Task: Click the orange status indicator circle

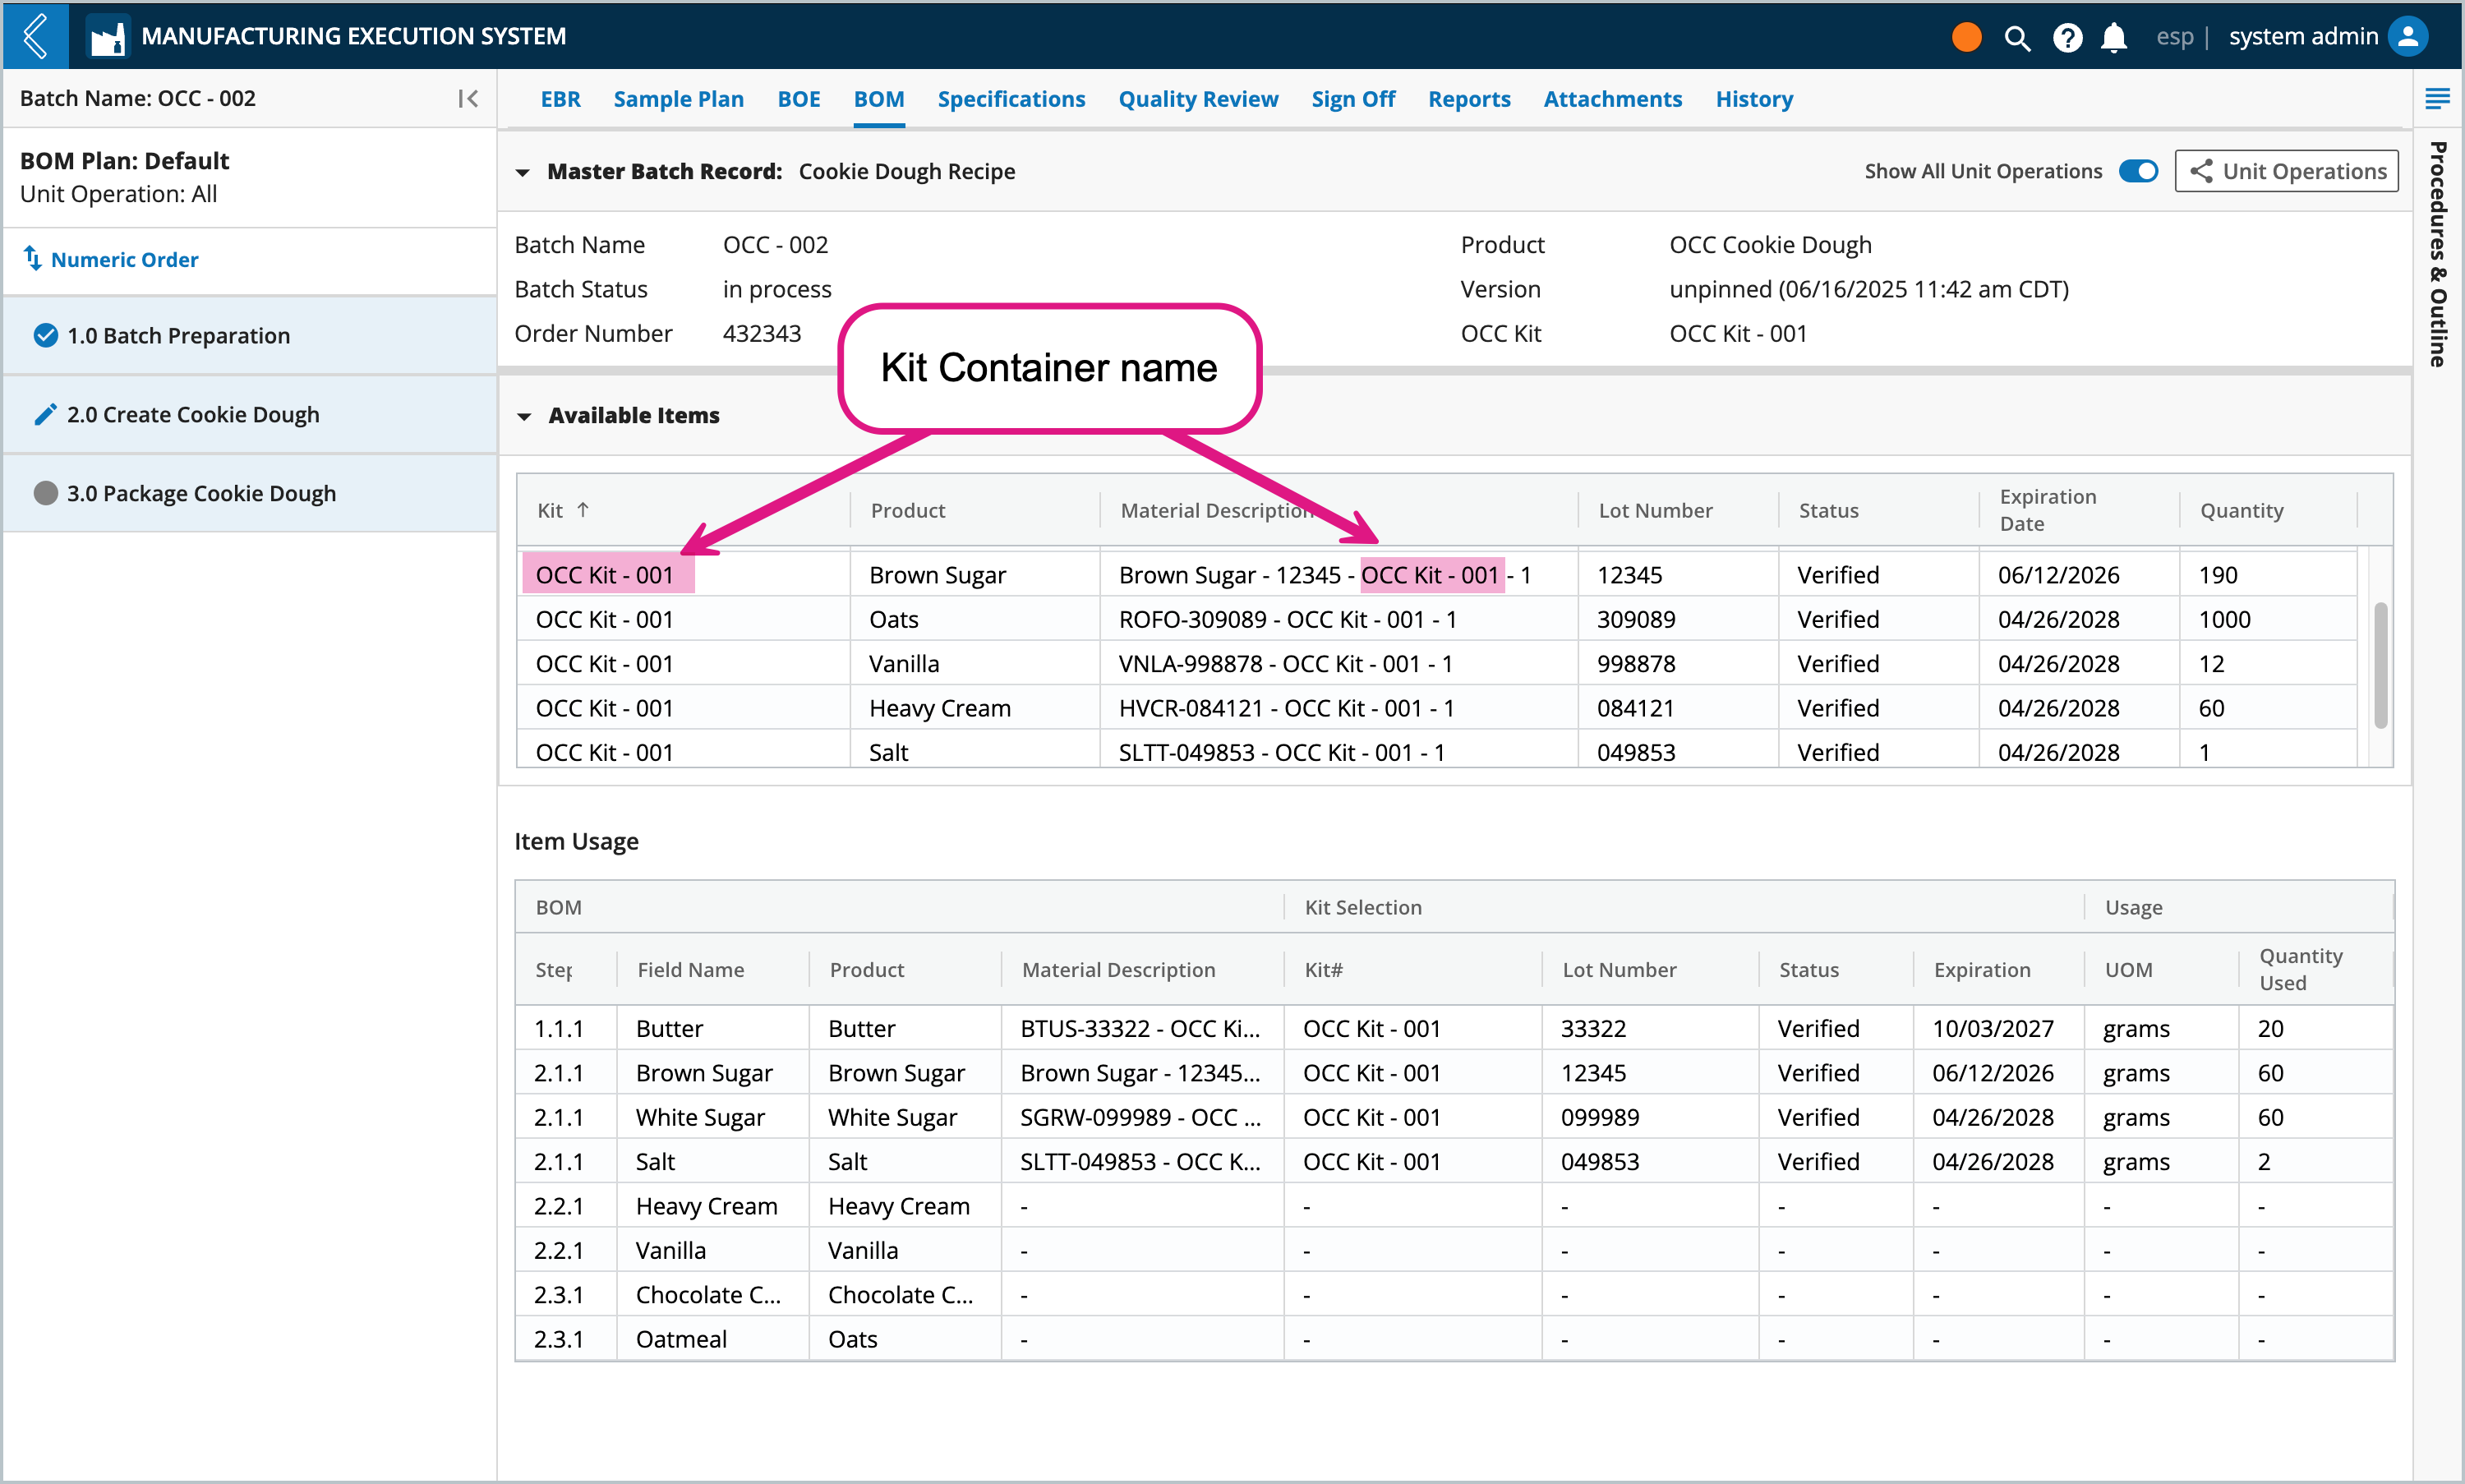Action: pos(1966,37)
